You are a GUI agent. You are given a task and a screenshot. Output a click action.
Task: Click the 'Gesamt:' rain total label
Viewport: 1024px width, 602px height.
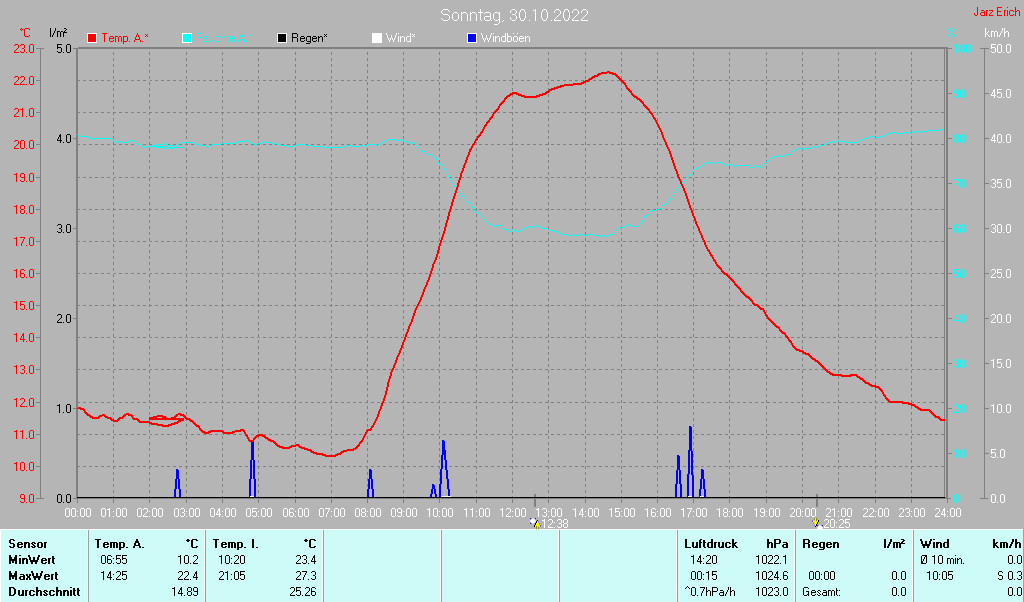point(822,592)
